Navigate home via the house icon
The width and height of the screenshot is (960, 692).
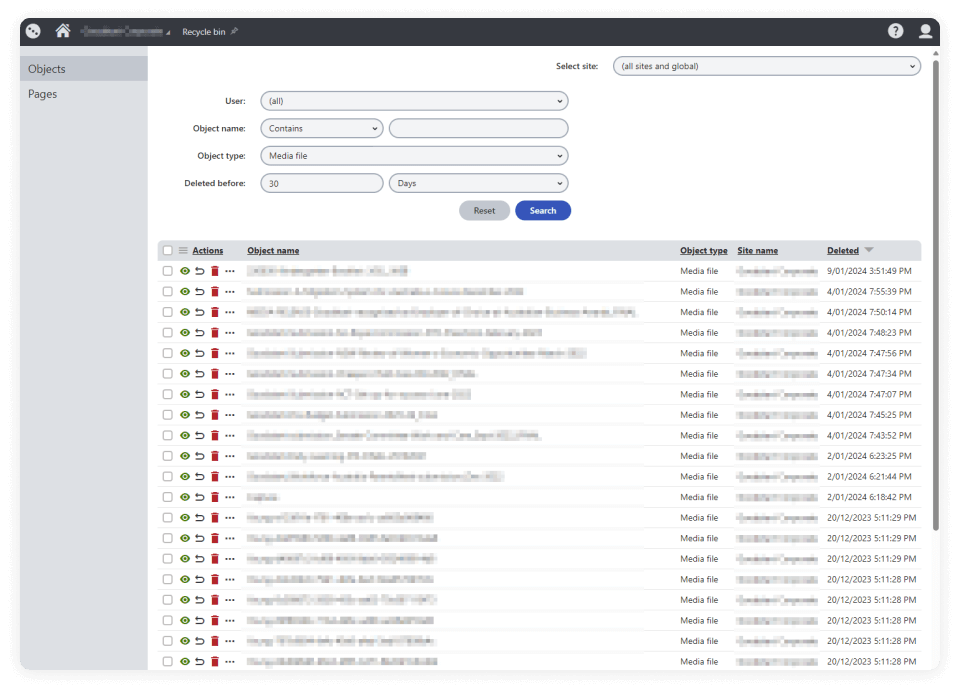pyautogui.click(x=62, y=30)
